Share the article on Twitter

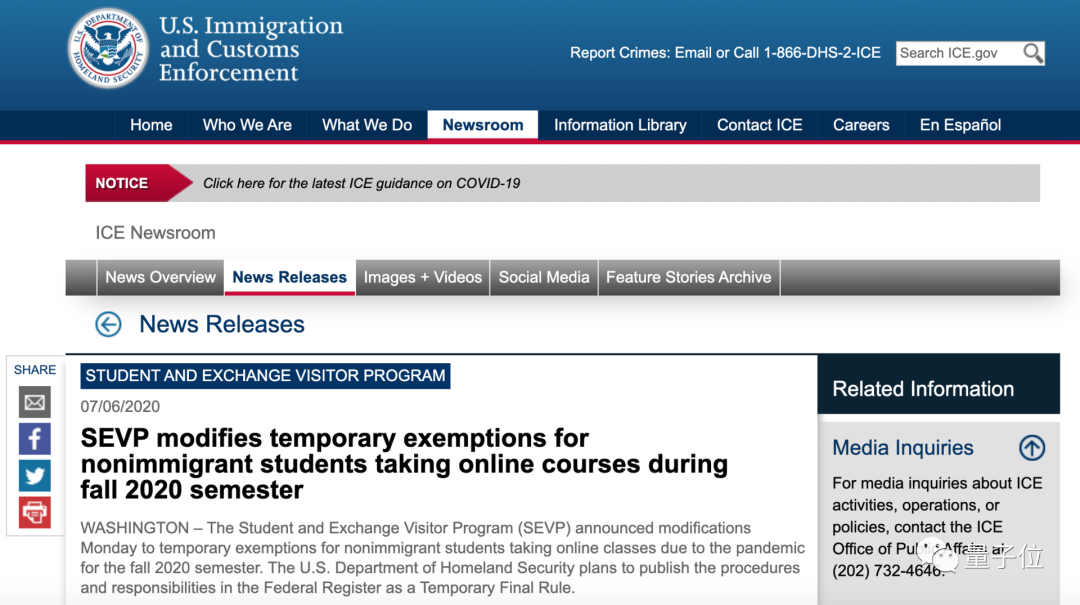34,475
